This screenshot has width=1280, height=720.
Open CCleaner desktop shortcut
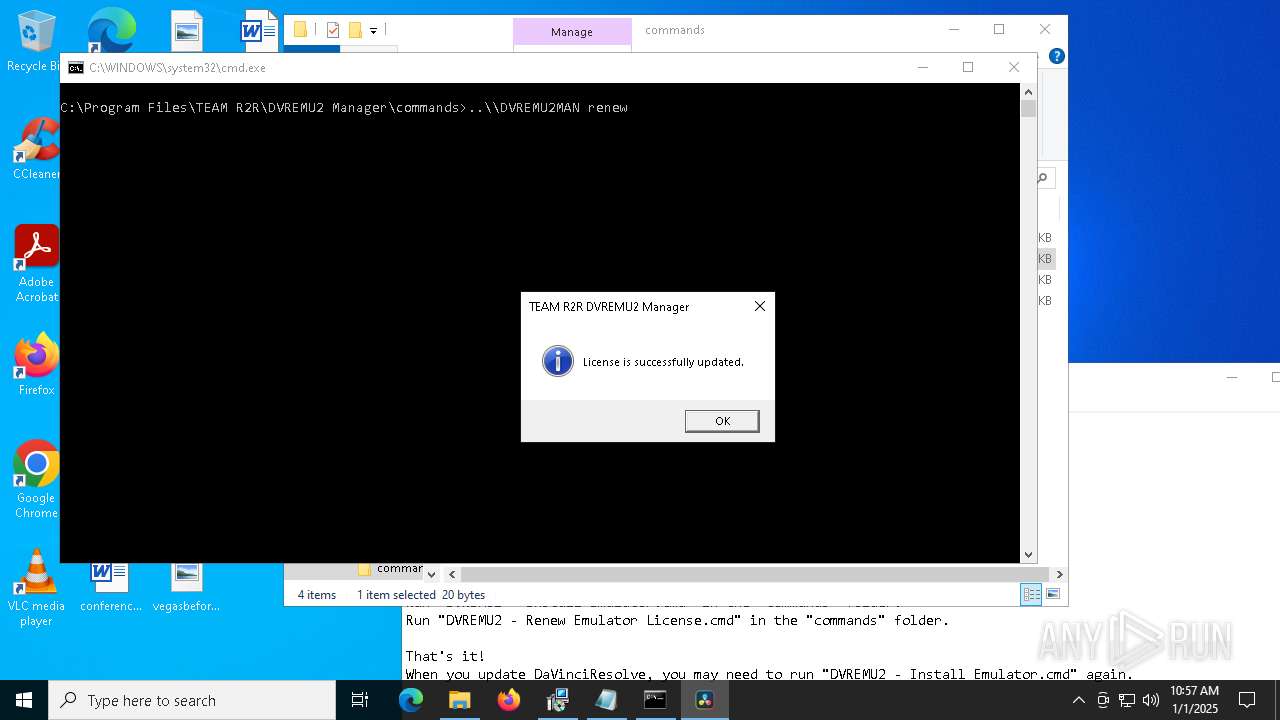coord(36,150)
